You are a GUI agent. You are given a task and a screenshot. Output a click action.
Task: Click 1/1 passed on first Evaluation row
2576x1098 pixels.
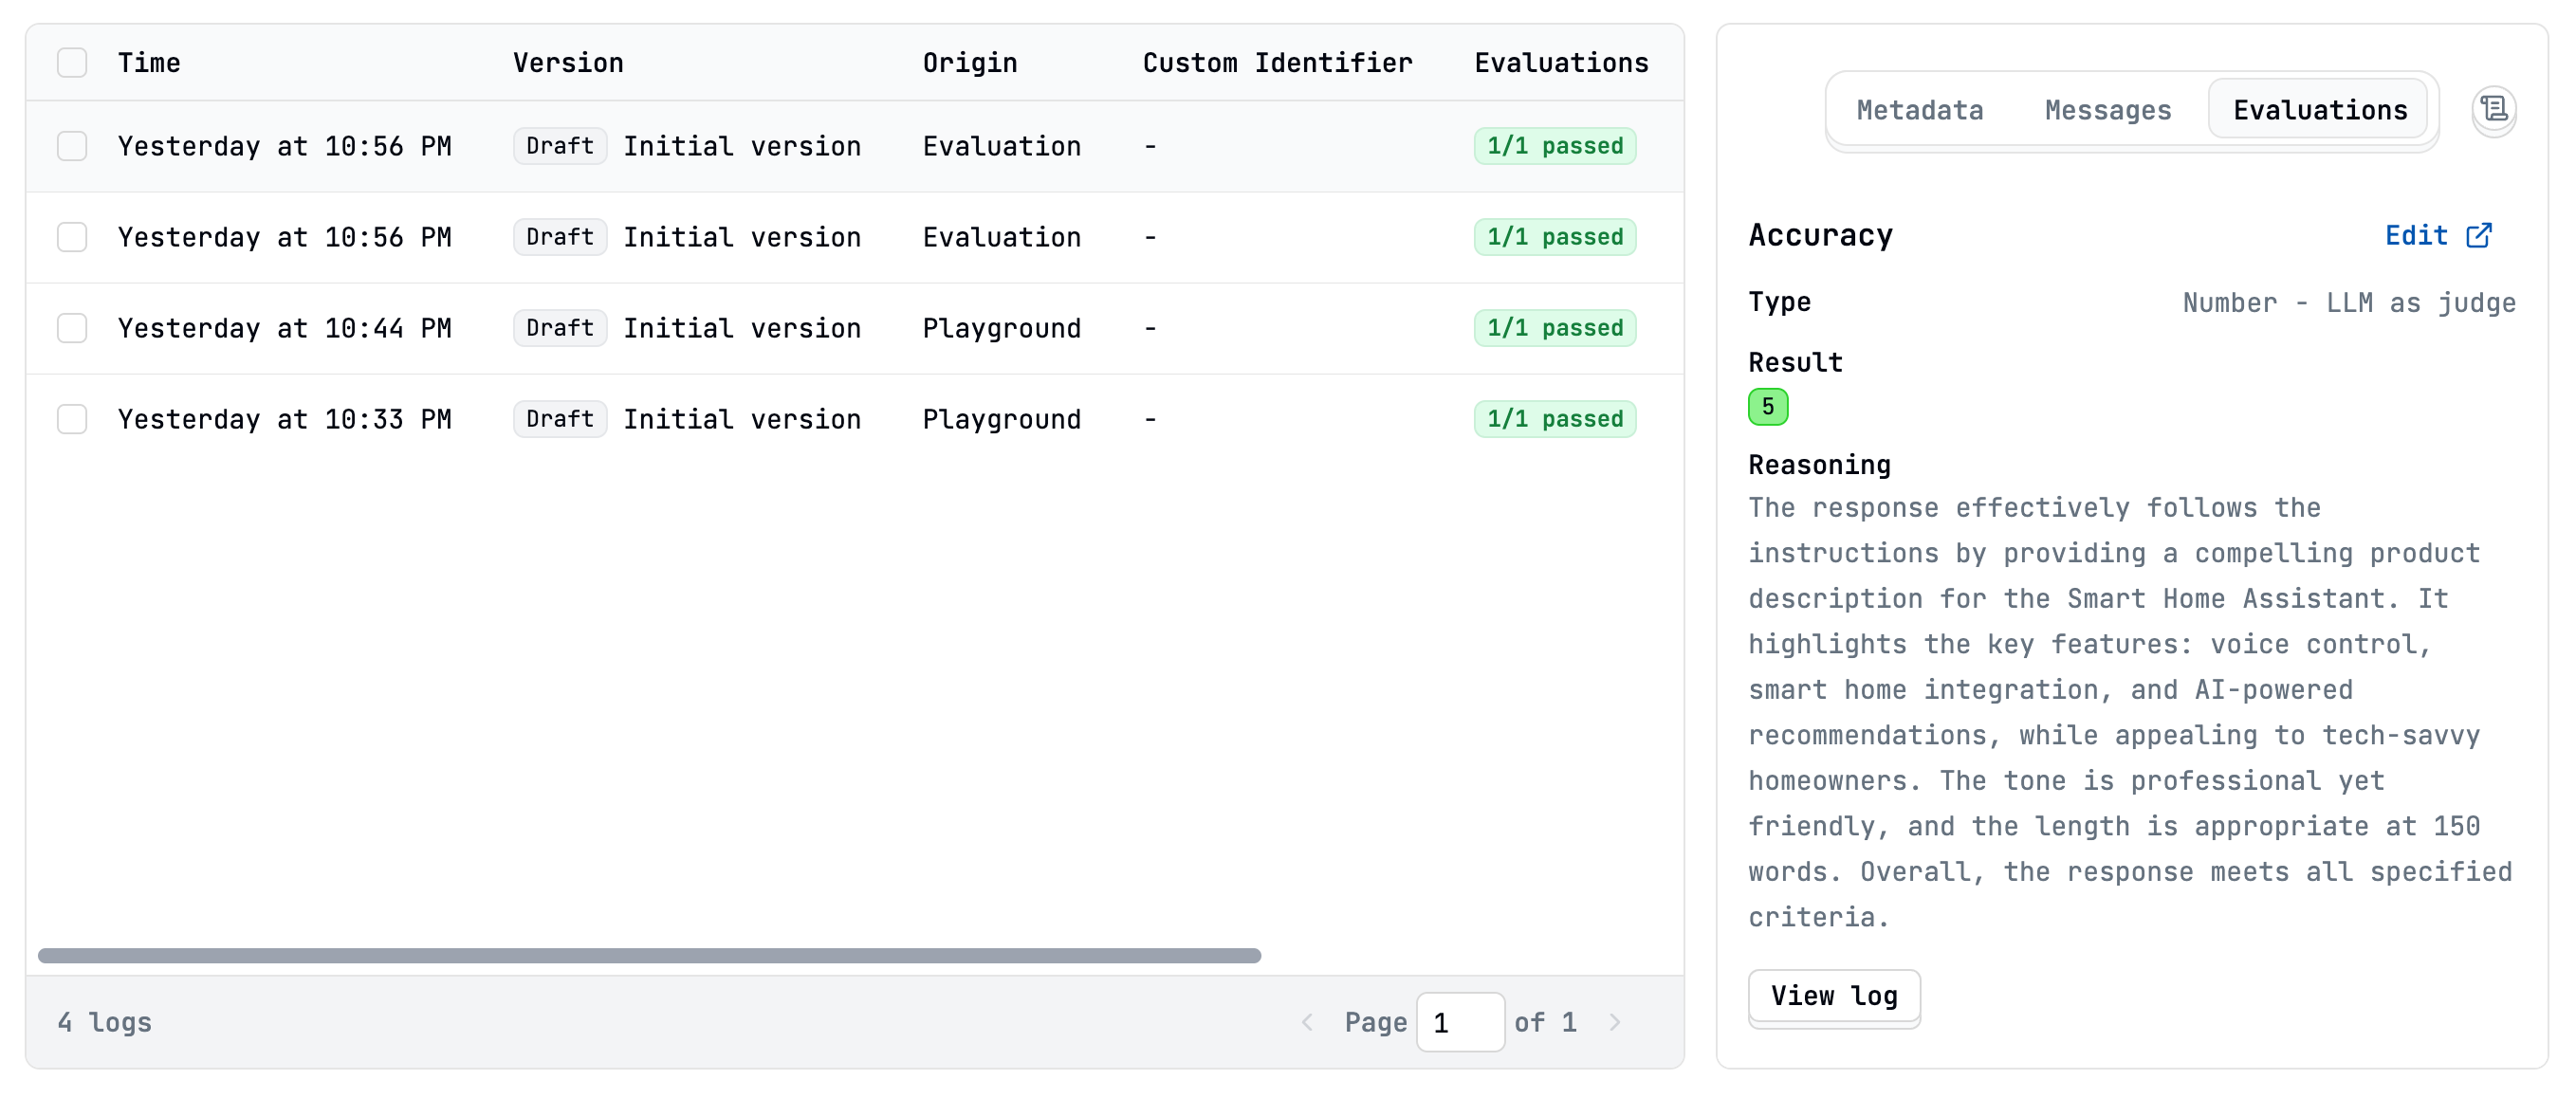(1555, 146)
